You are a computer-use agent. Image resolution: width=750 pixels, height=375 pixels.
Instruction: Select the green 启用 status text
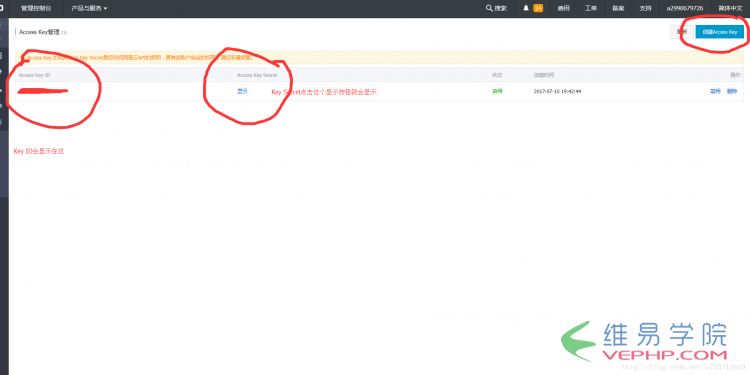pos(497,91)
